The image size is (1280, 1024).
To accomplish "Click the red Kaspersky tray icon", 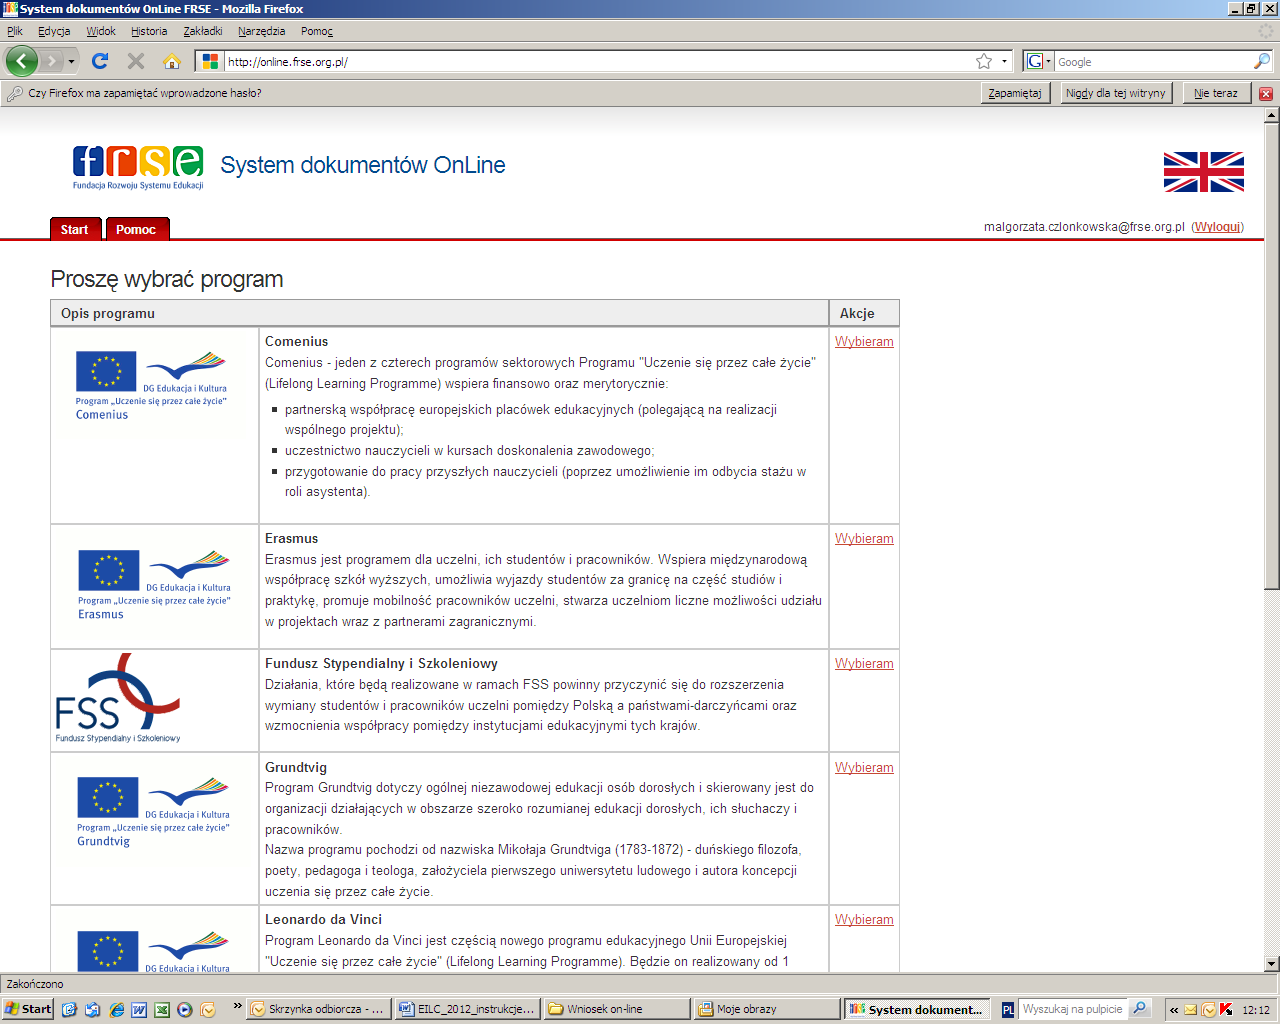I will tap(1226, 1010).
